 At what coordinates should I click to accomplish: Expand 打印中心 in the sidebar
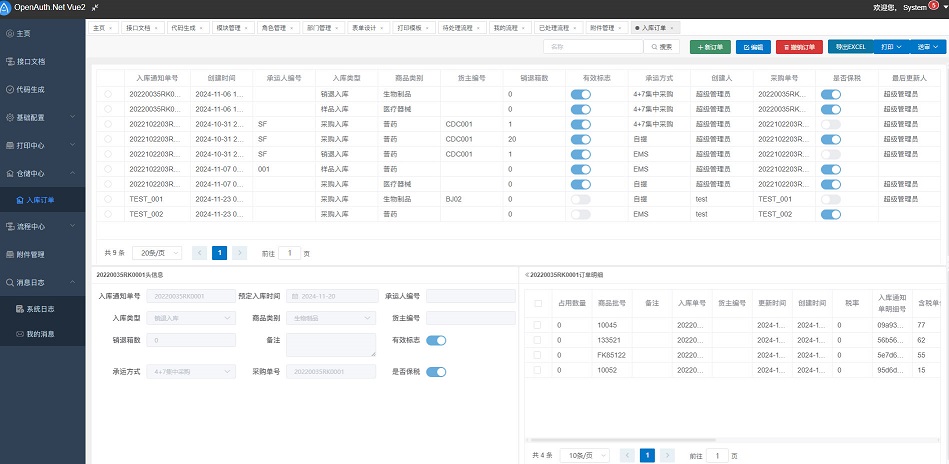click(x=42, y=145)
